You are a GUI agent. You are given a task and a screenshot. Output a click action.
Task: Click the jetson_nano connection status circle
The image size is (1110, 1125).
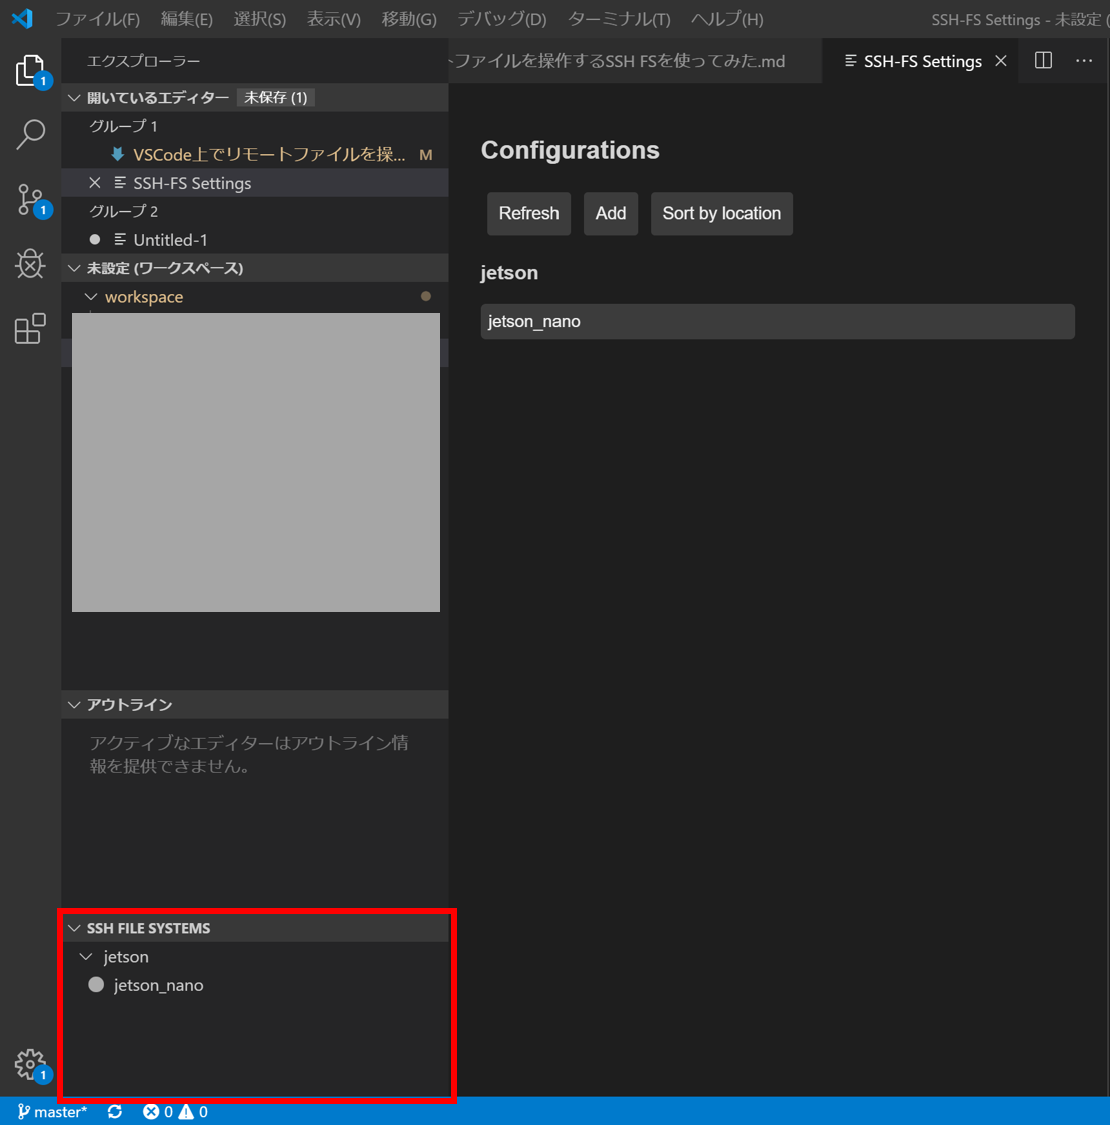[96, 984]
